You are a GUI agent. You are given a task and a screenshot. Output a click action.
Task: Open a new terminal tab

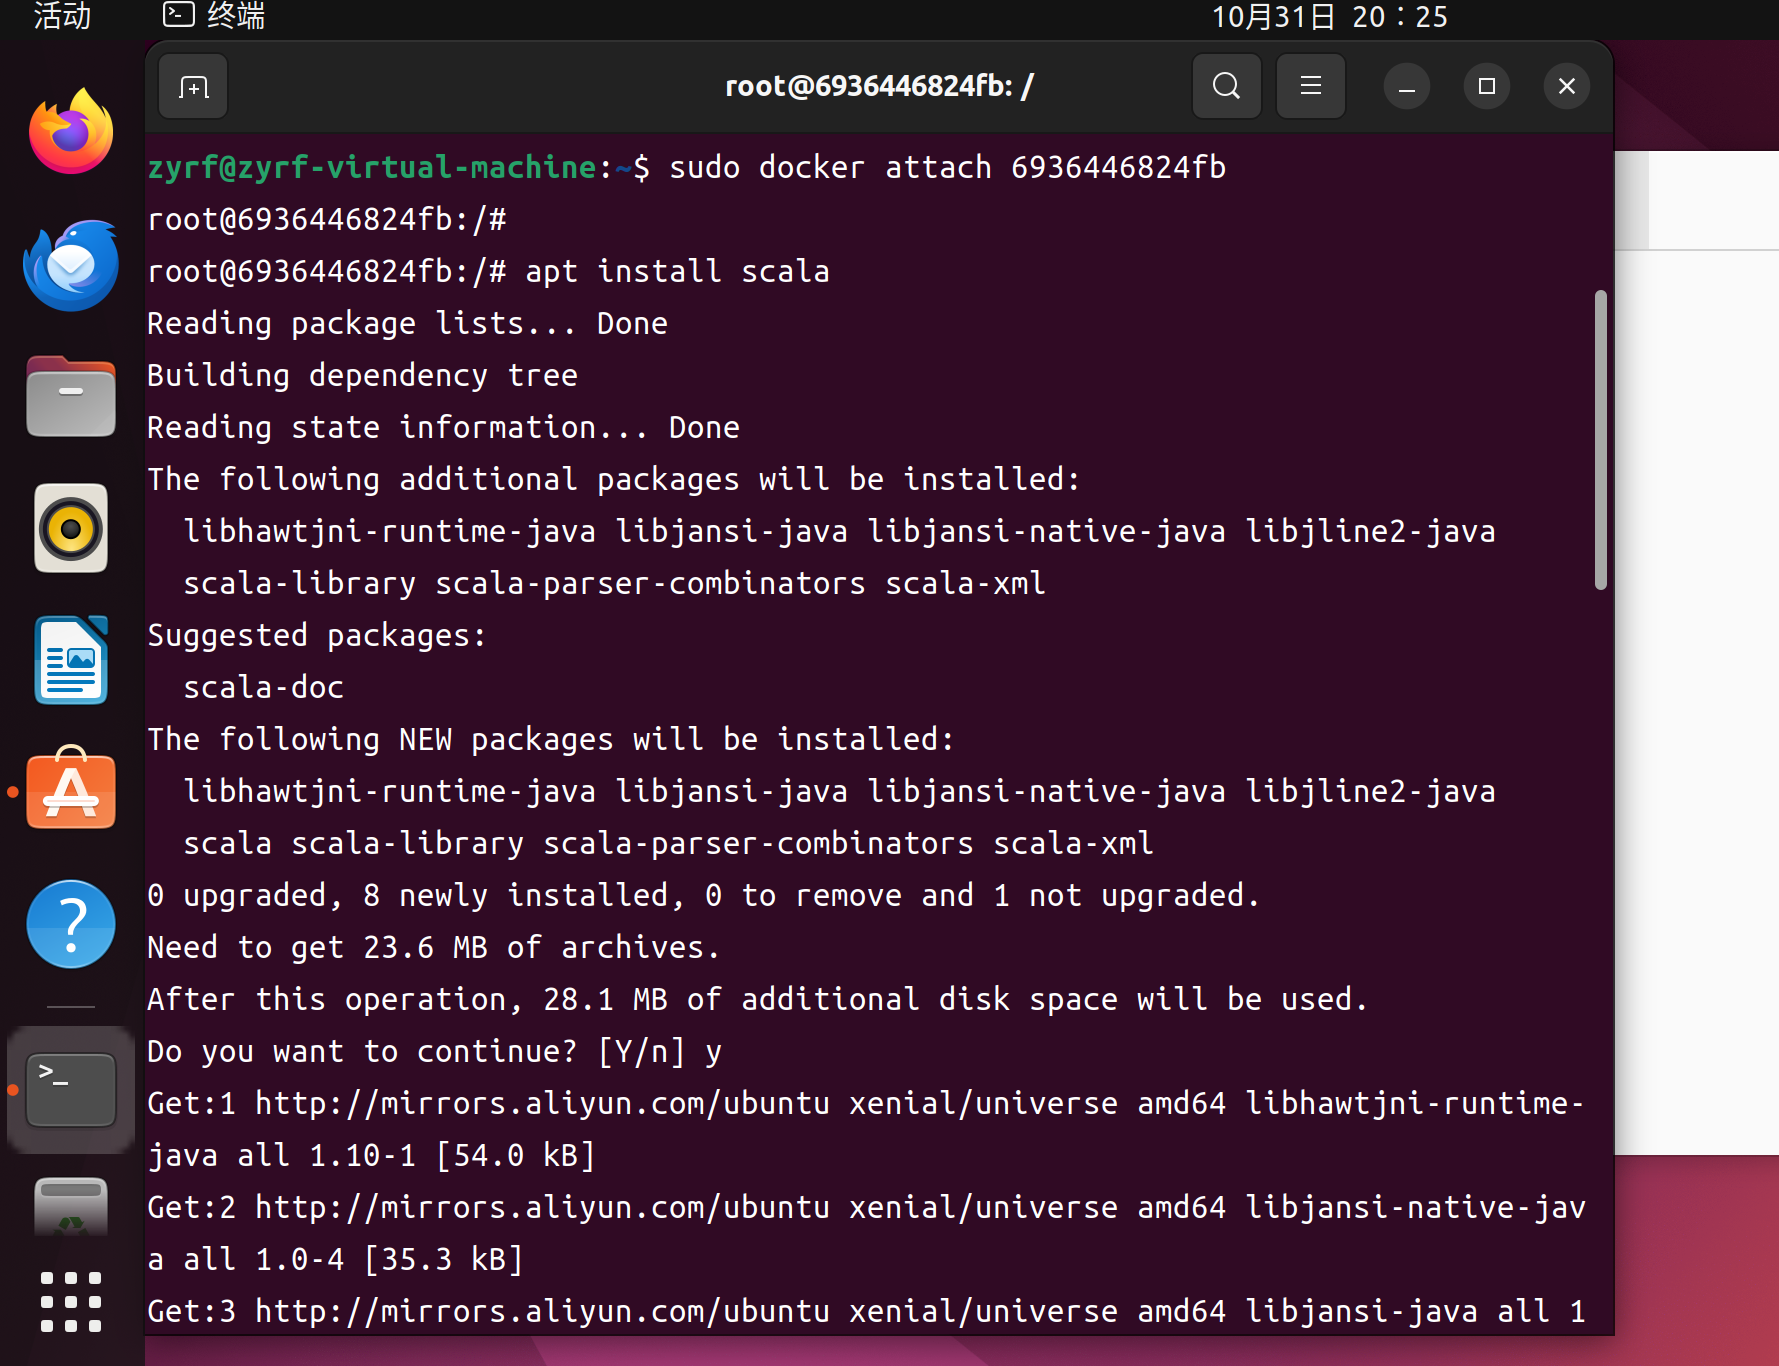[x=193, y=87]
